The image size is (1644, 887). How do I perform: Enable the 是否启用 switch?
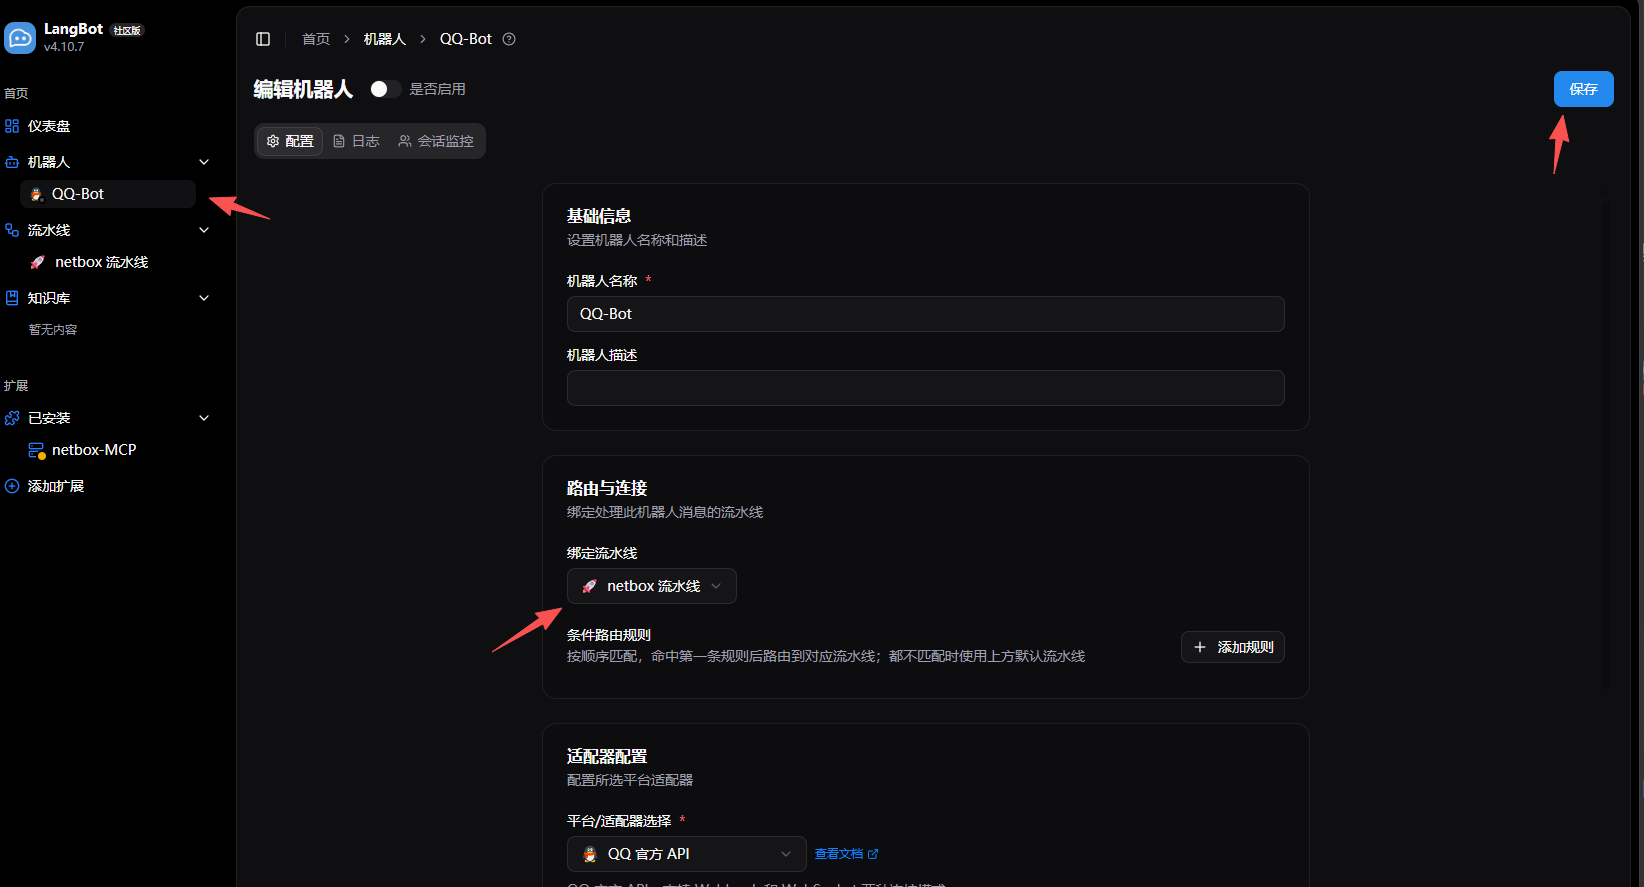coord(385,89)
